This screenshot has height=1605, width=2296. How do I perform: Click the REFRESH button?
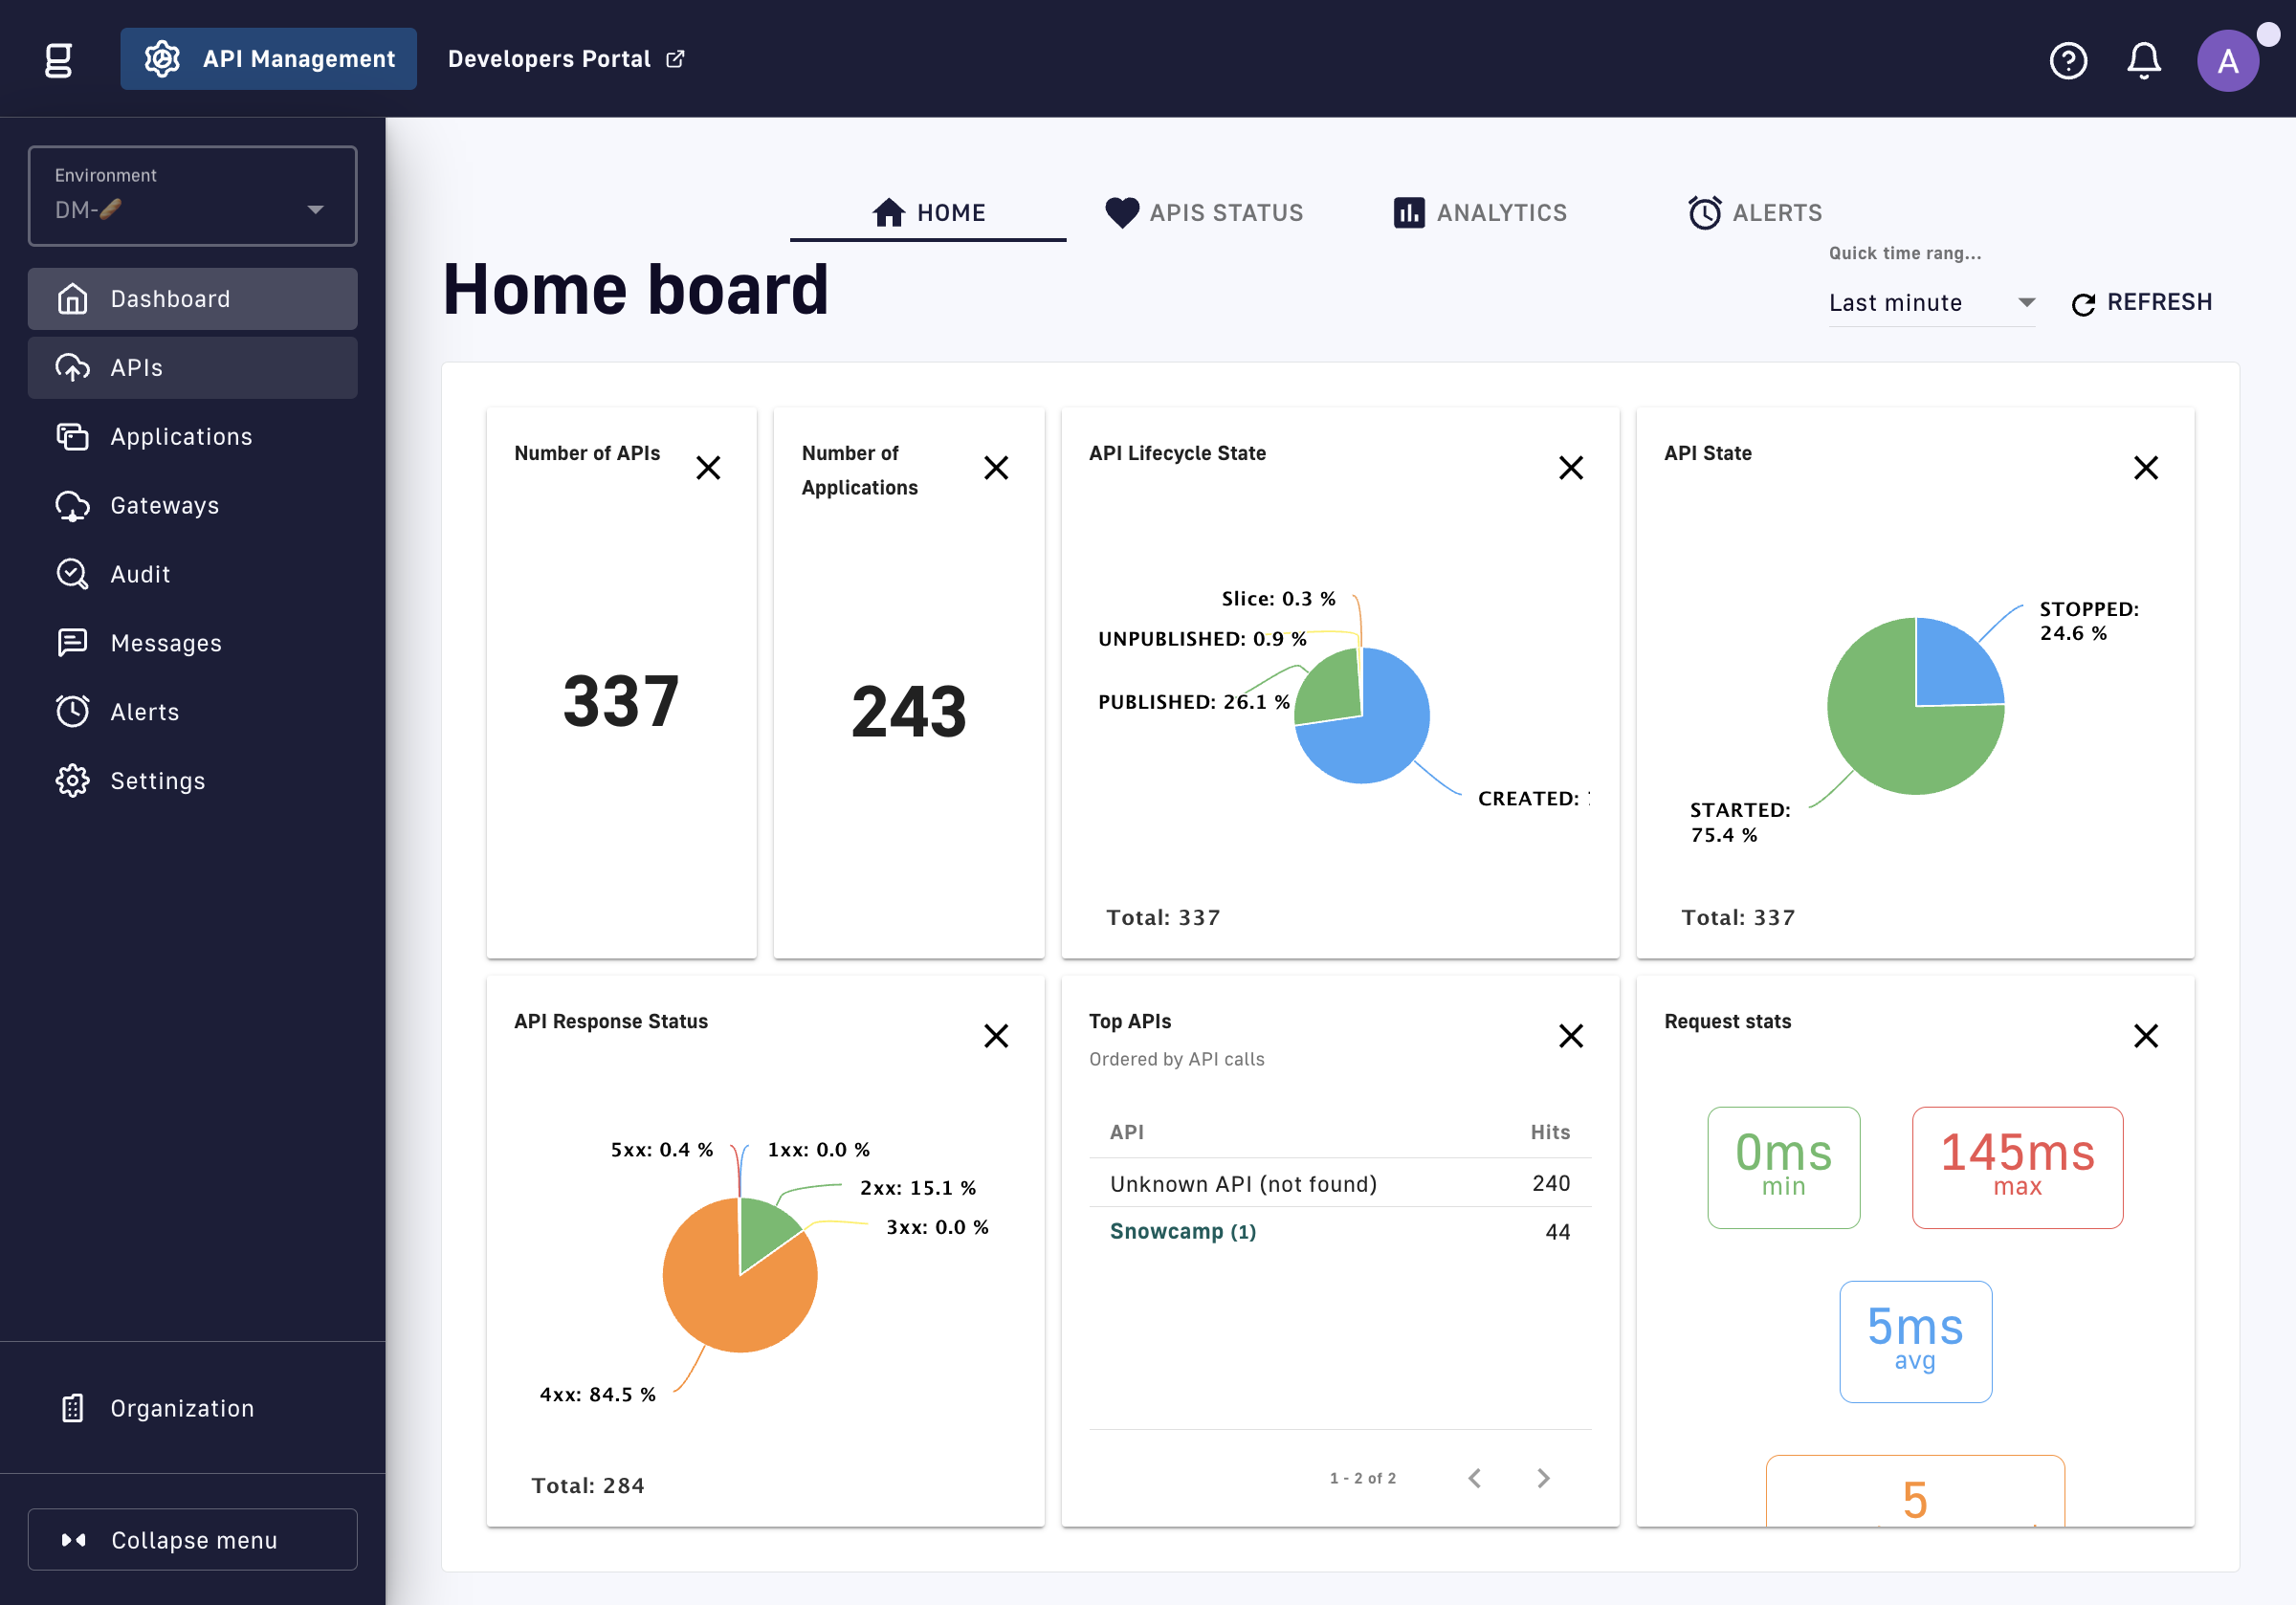[x=2141, y=302]
